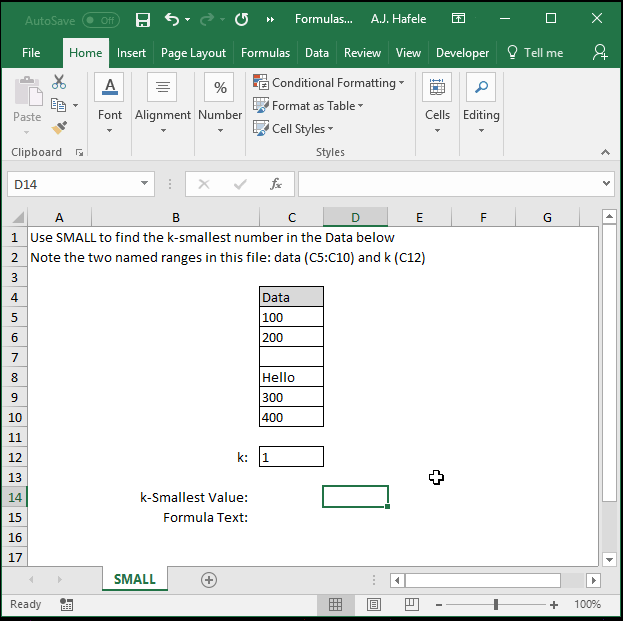Click the Copy icon

click(x=58, y=105)
